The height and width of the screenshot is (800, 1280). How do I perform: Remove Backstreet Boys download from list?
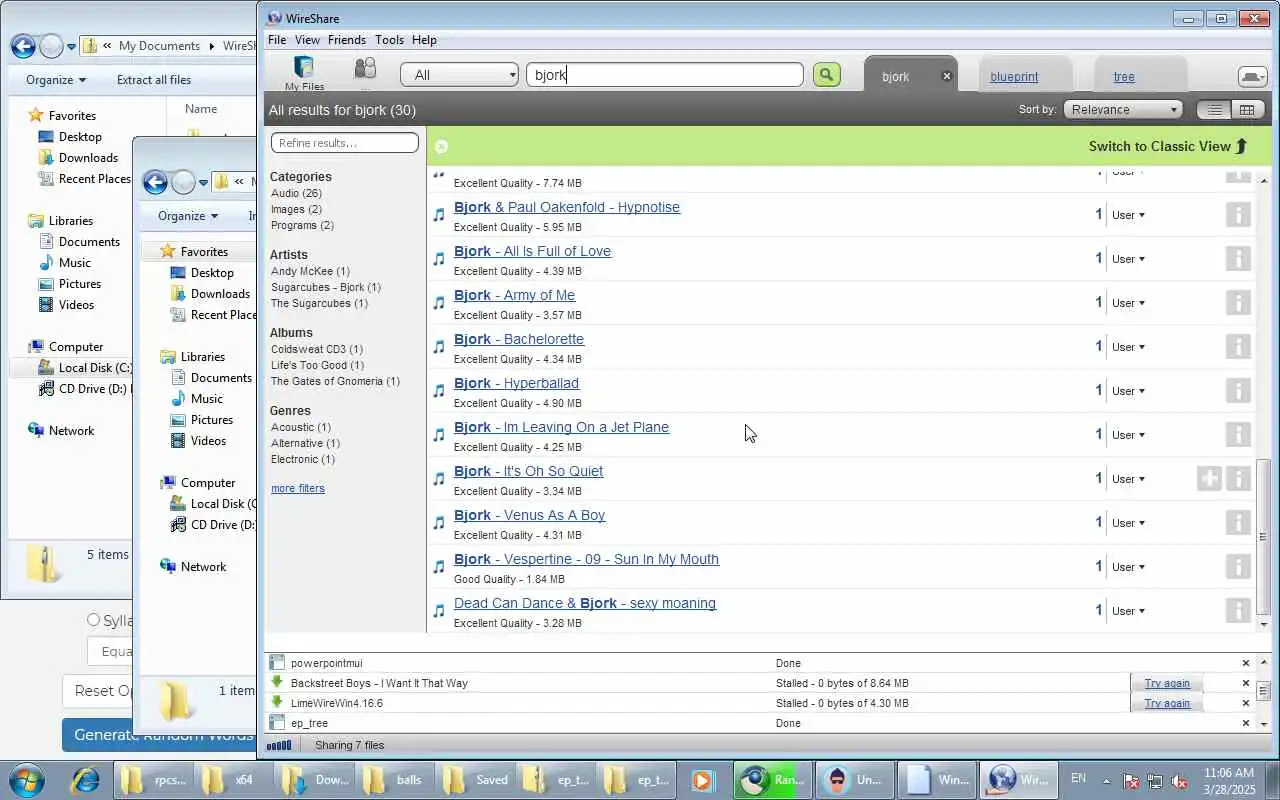tap(1246, 683)
